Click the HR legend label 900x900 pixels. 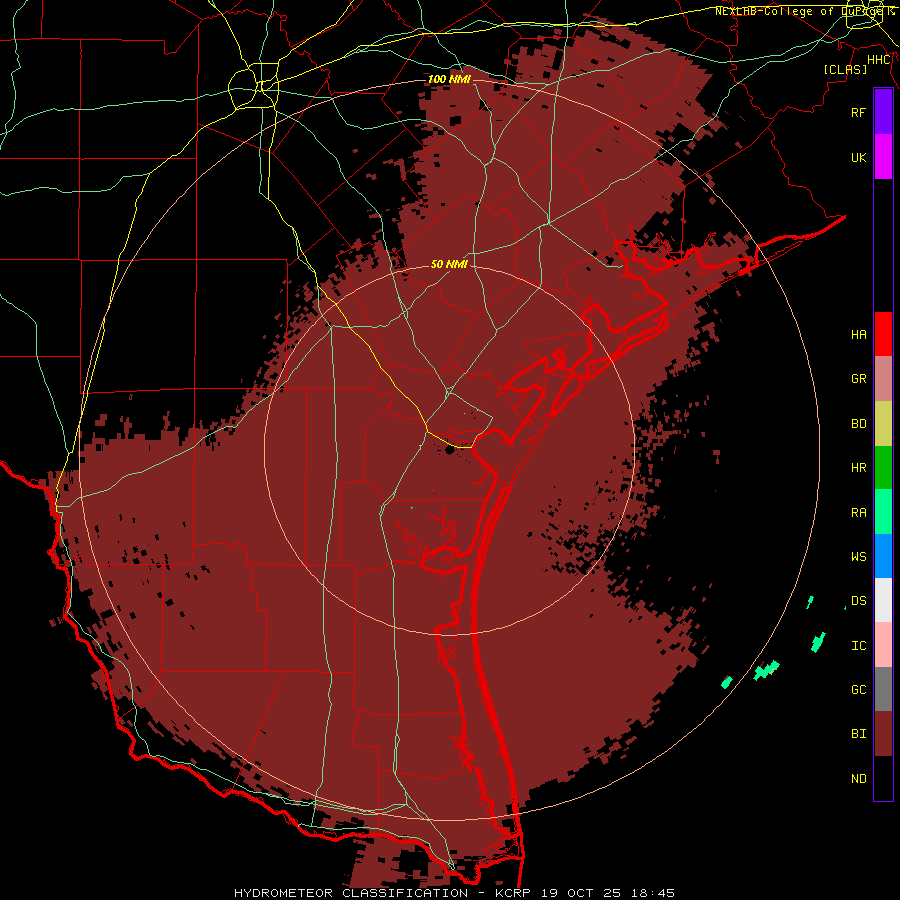pyautogui.click(x=858, y=468)
